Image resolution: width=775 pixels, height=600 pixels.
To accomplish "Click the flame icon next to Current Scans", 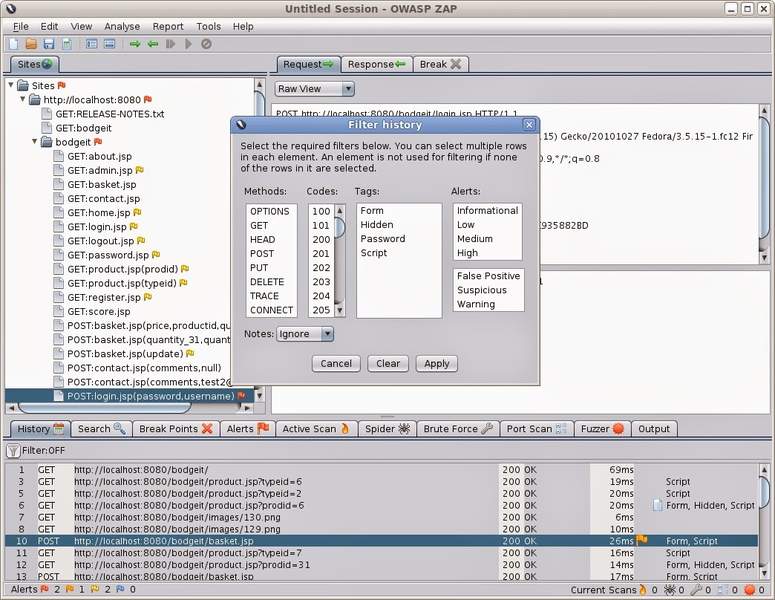I will point(643,589).
